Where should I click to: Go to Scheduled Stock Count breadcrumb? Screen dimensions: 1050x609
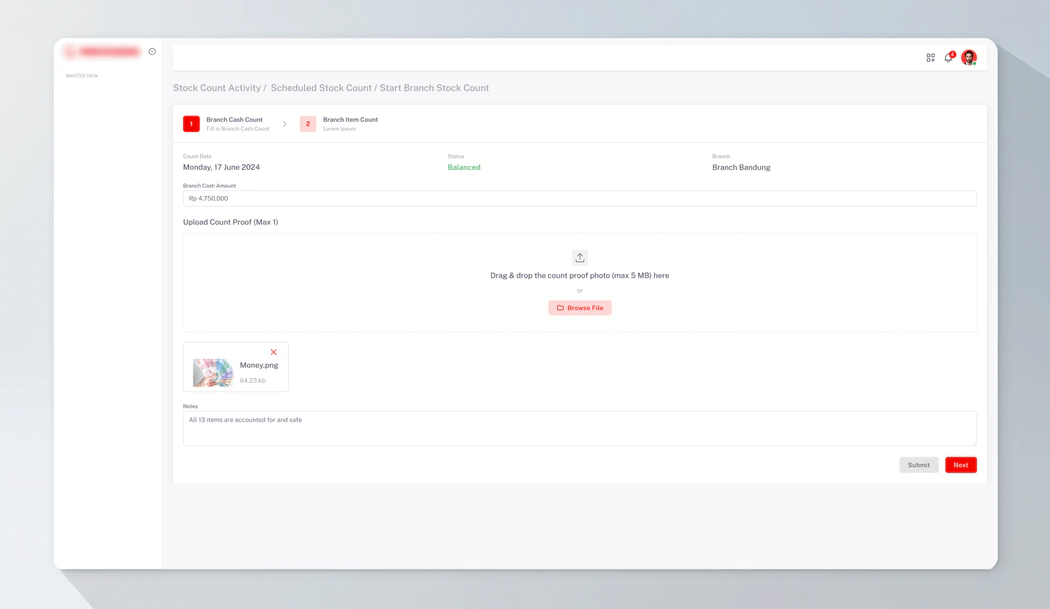(321, 88)
